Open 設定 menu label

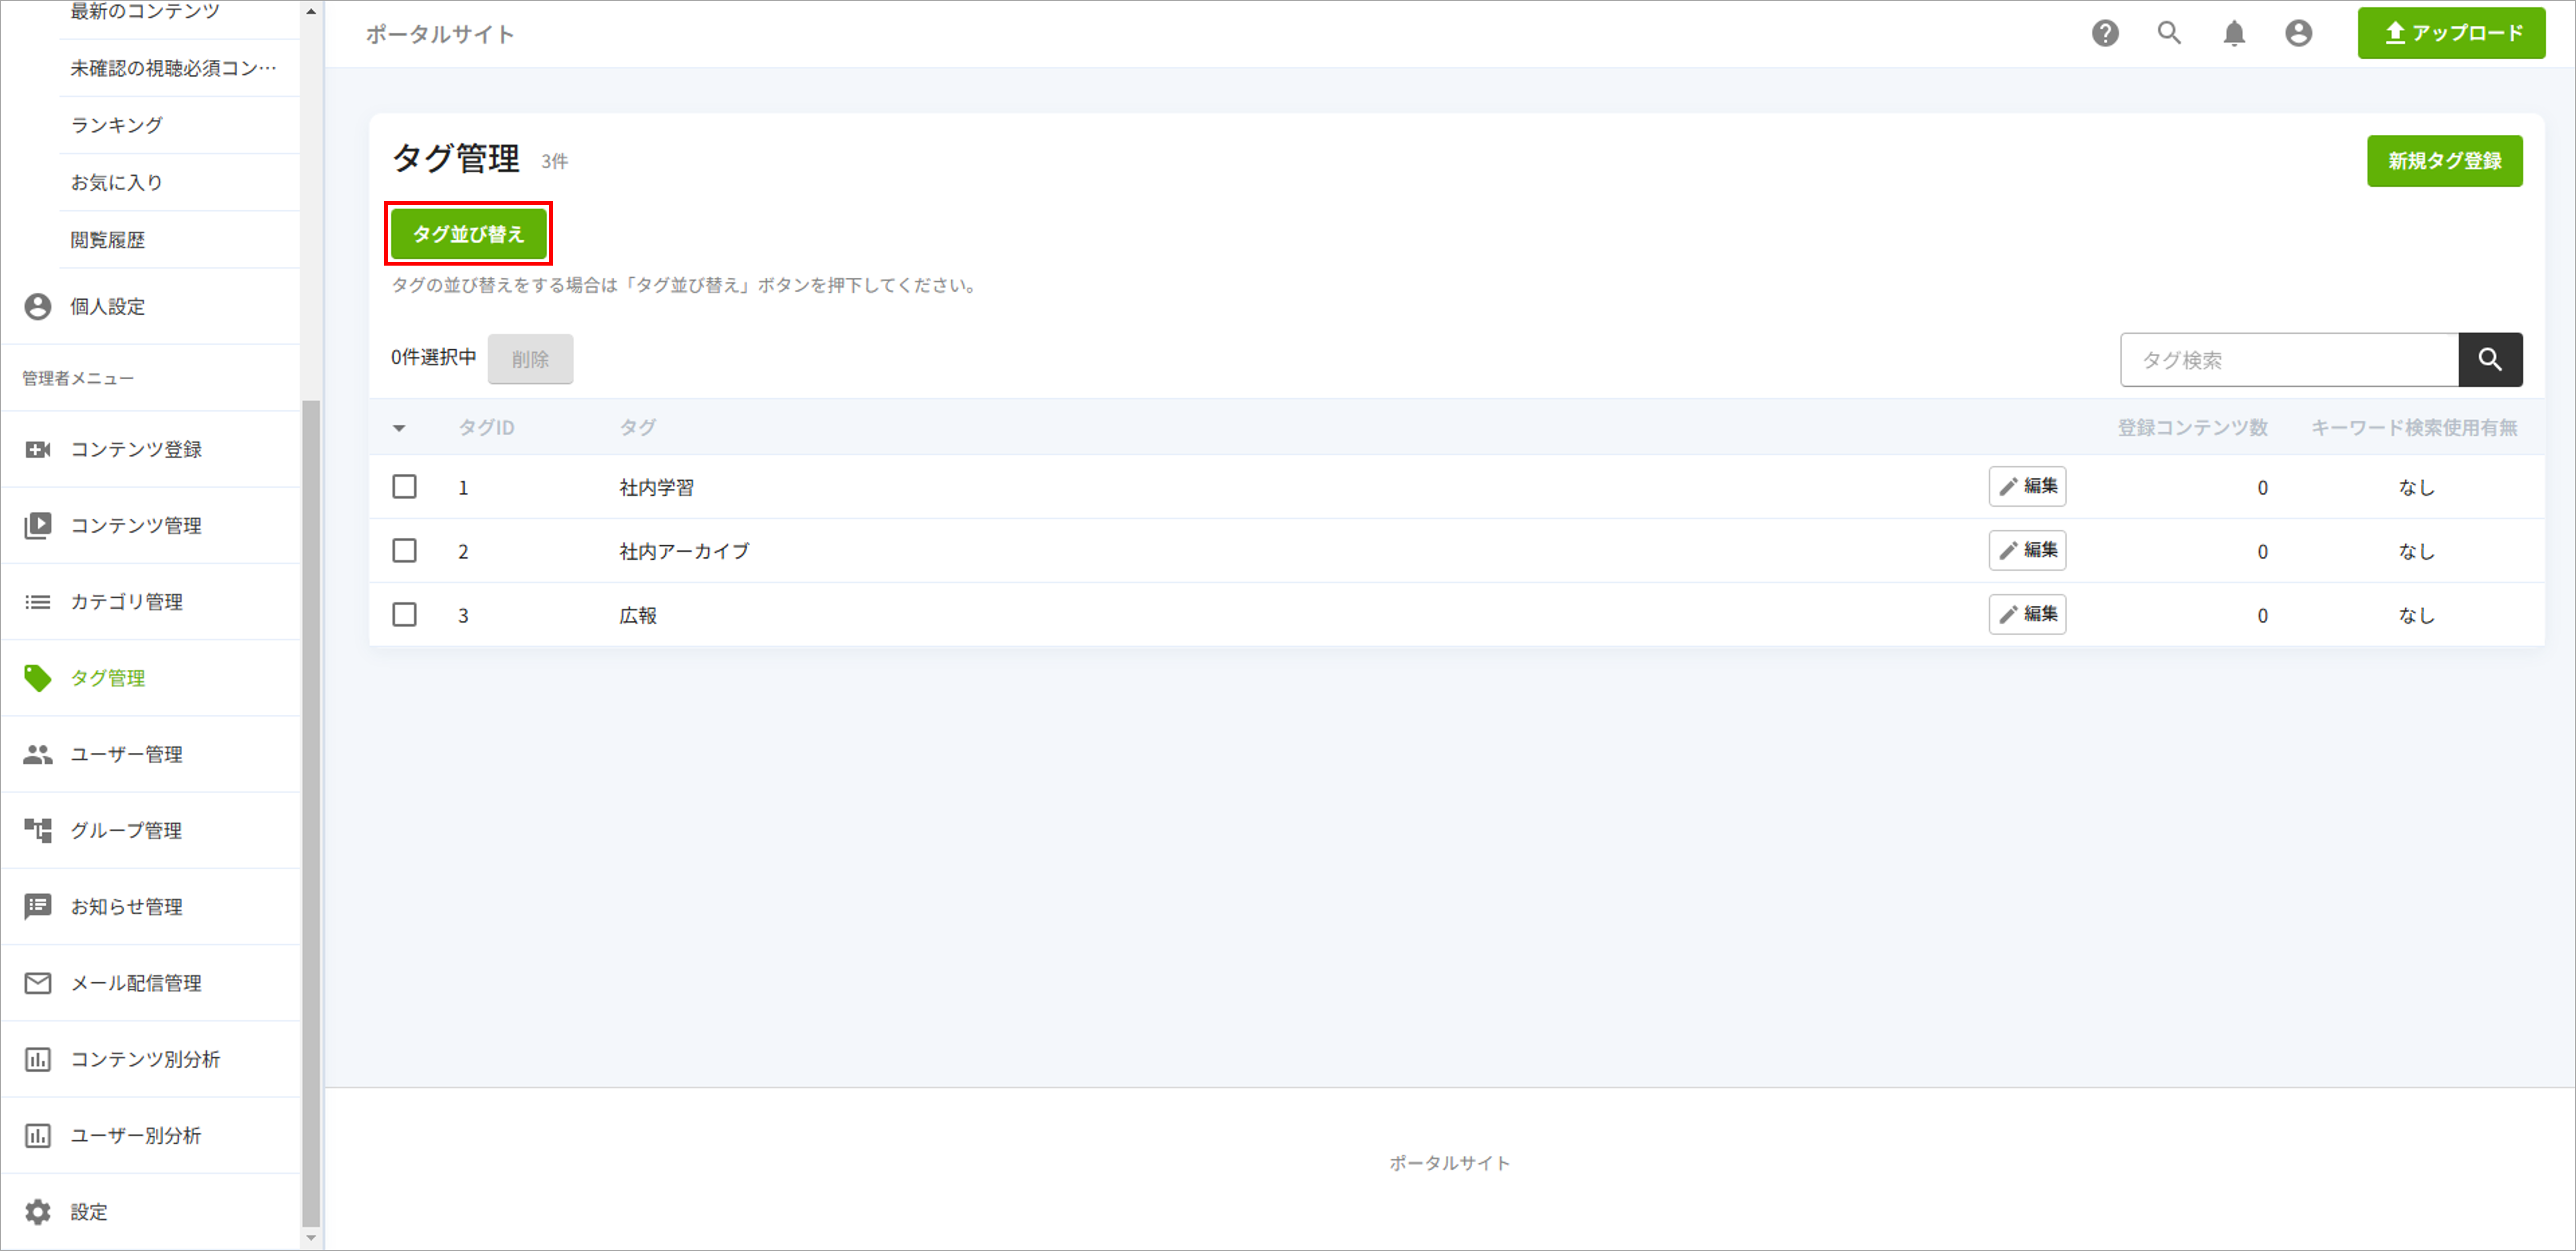click(89, 1212)
